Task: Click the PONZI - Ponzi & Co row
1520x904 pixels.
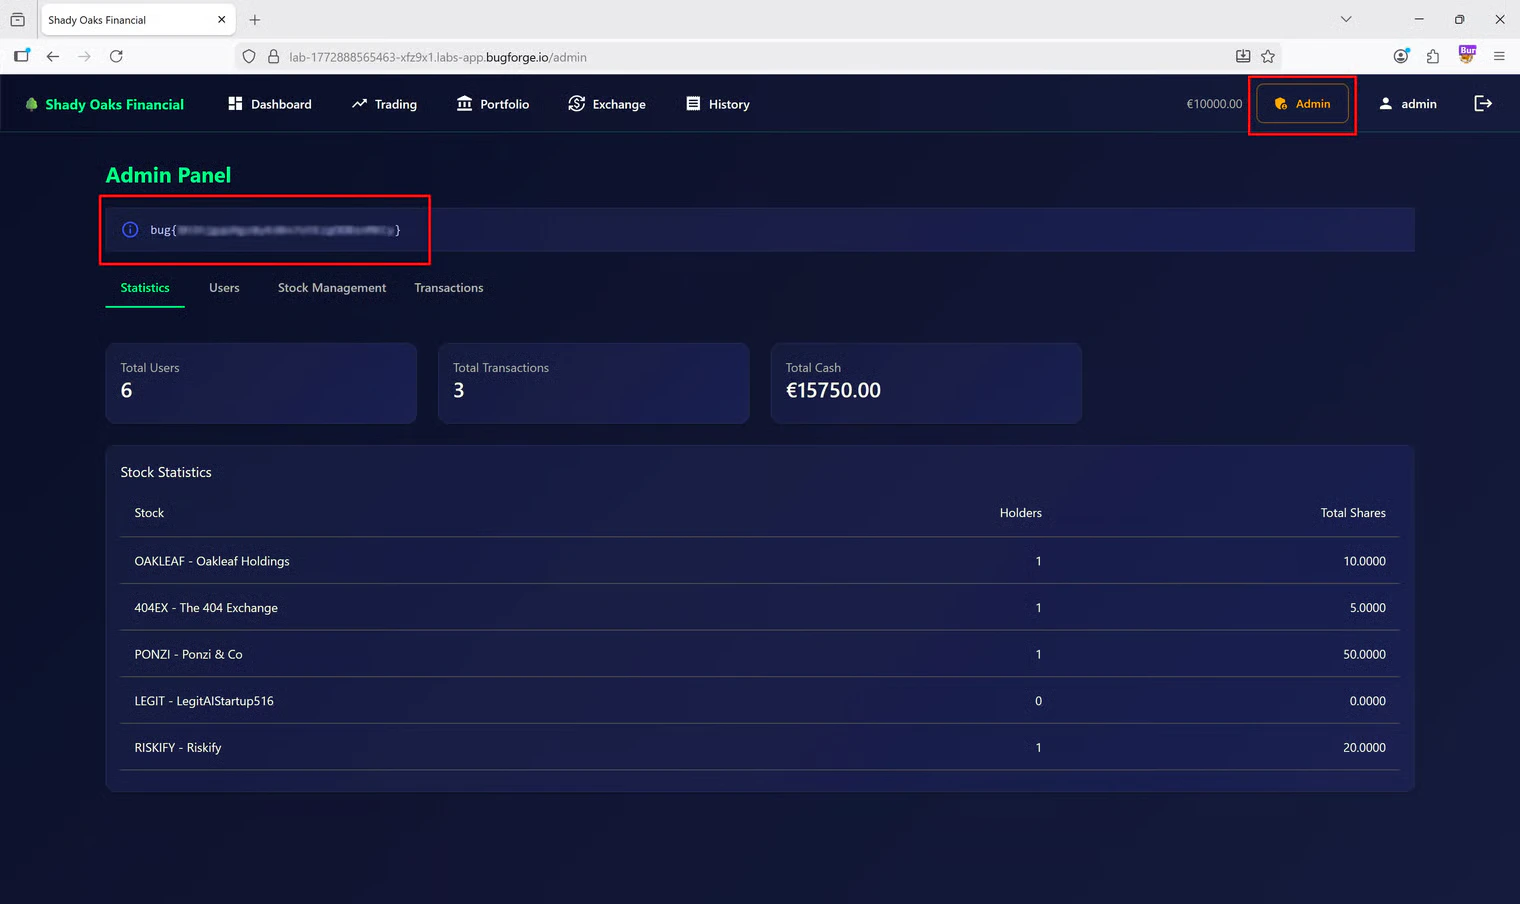Action: pos(760,654)
